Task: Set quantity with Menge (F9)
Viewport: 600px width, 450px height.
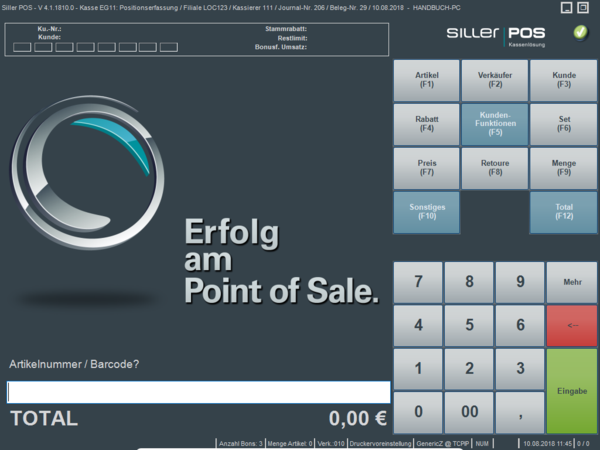Action: [x=563, y=167]
